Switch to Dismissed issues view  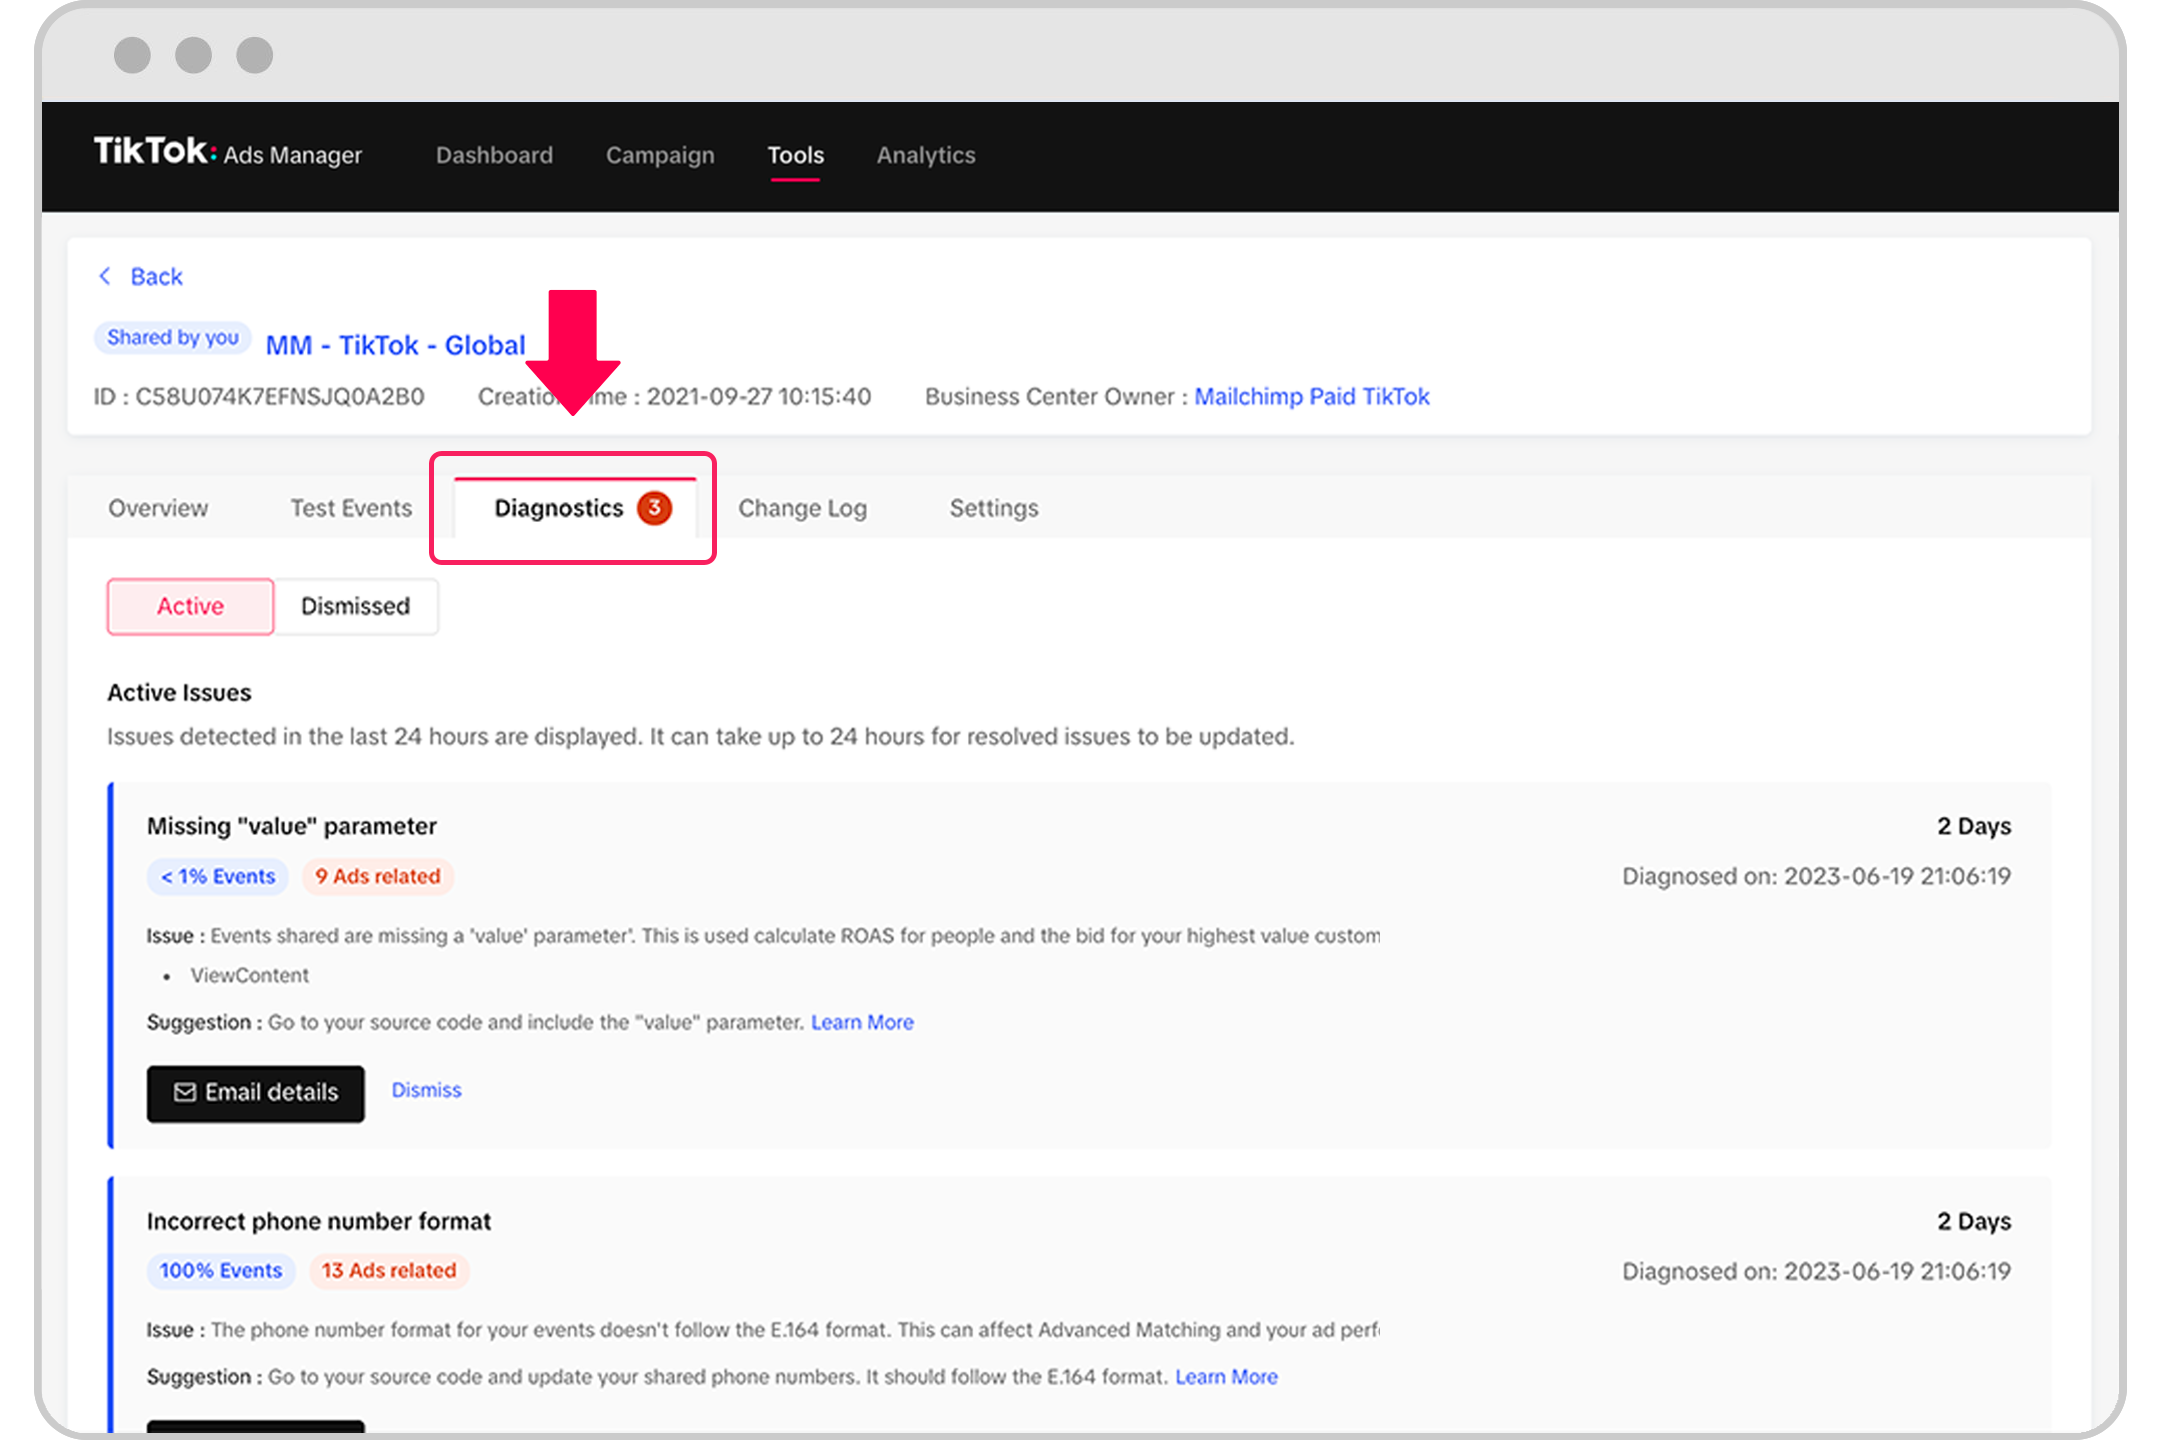(354, 606)
